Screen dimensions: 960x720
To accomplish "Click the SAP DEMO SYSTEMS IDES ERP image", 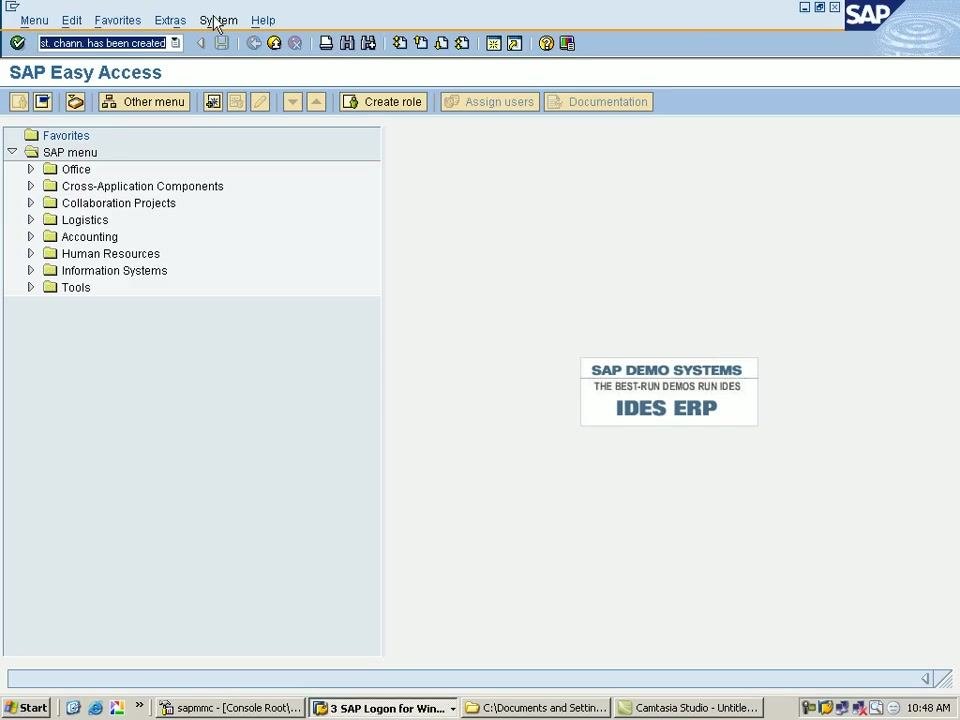I will [669, 391].
